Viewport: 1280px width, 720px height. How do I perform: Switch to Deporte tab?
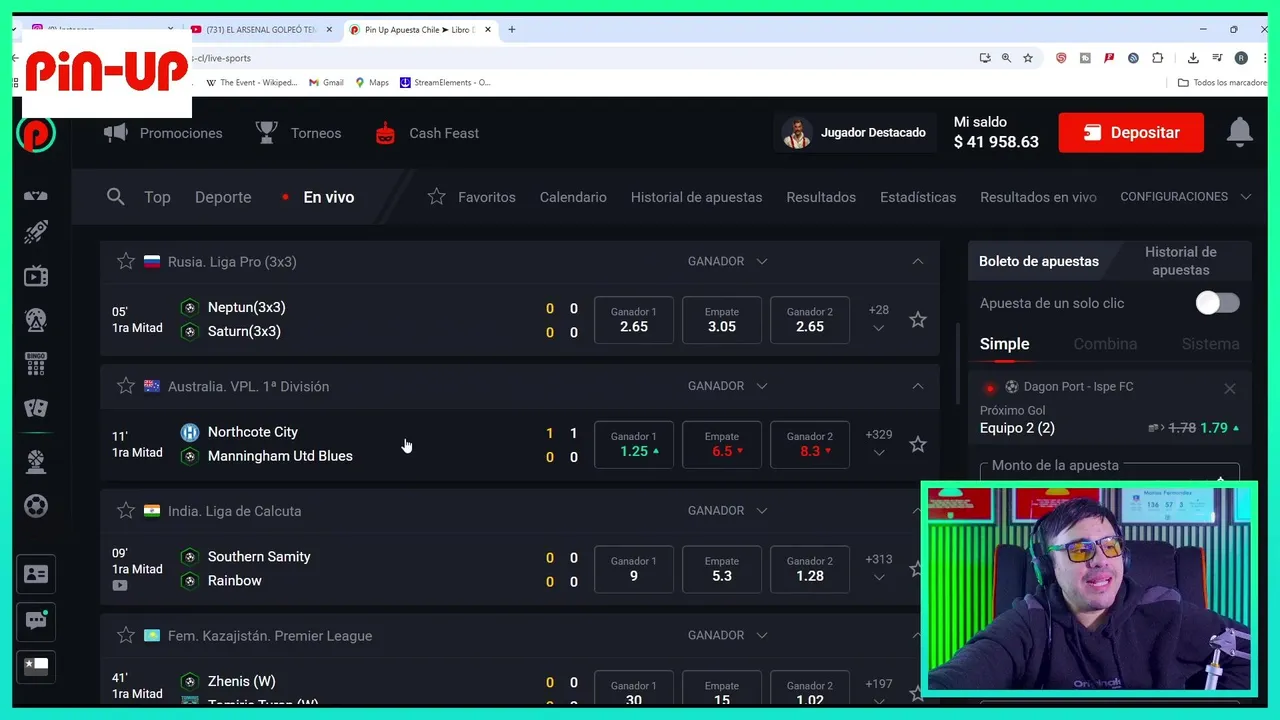[223, 197]
